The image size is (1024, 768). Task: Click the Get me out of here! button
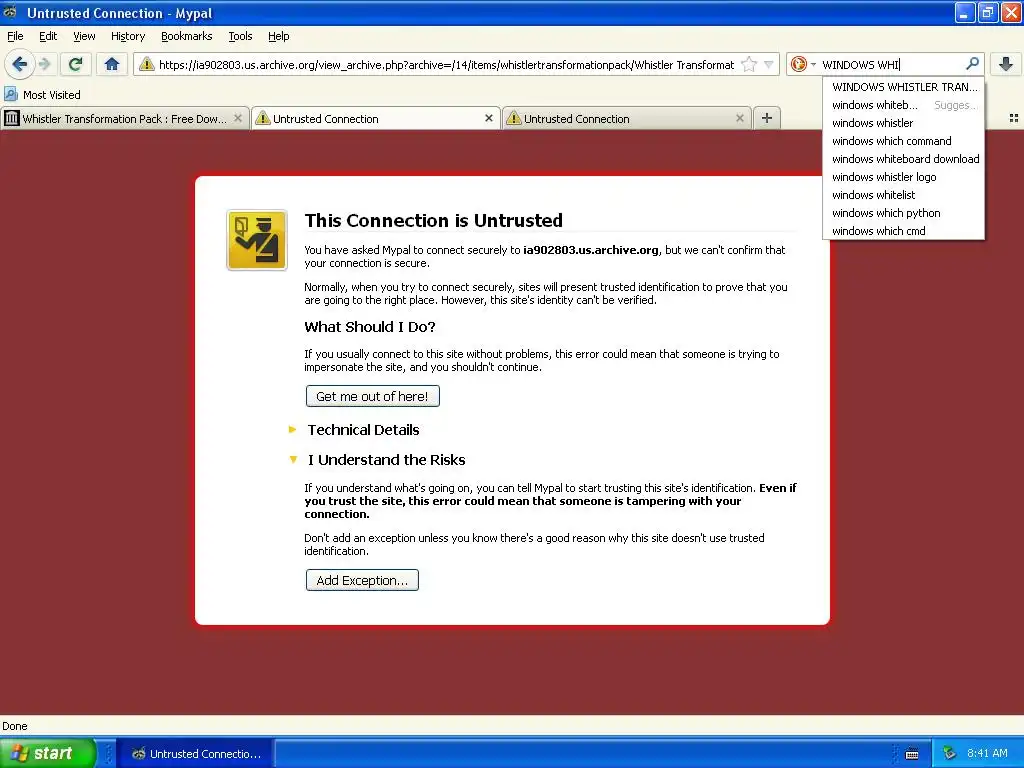372,396
